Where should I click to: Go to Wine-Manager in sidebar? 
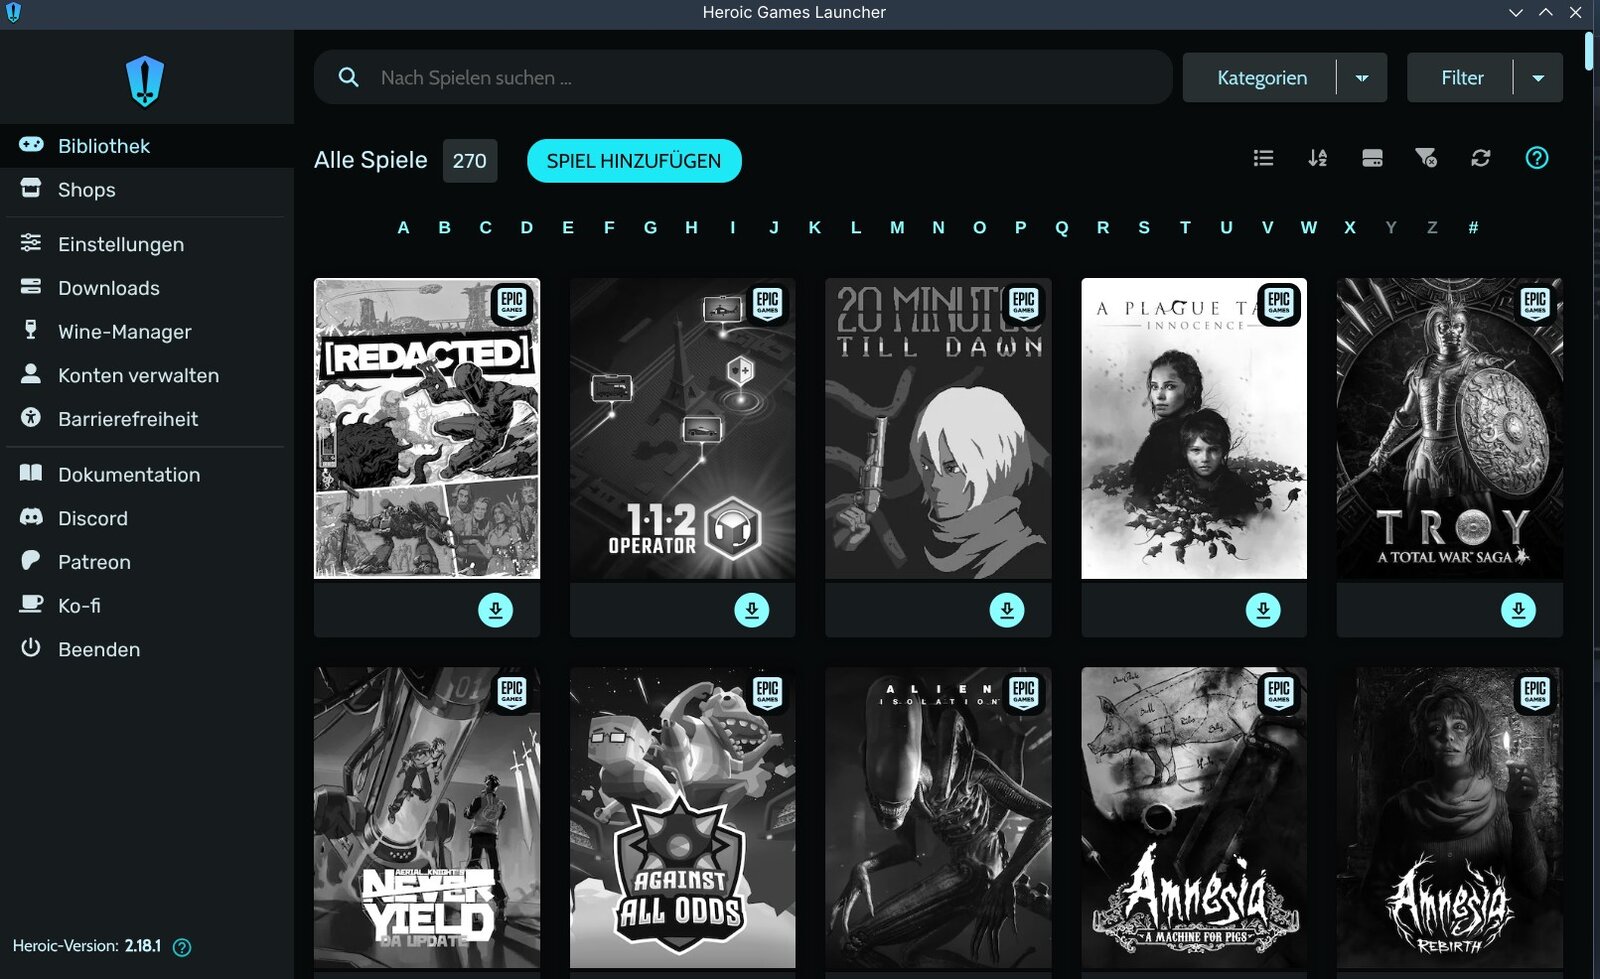pyautogui.click(x=124, y=332)
